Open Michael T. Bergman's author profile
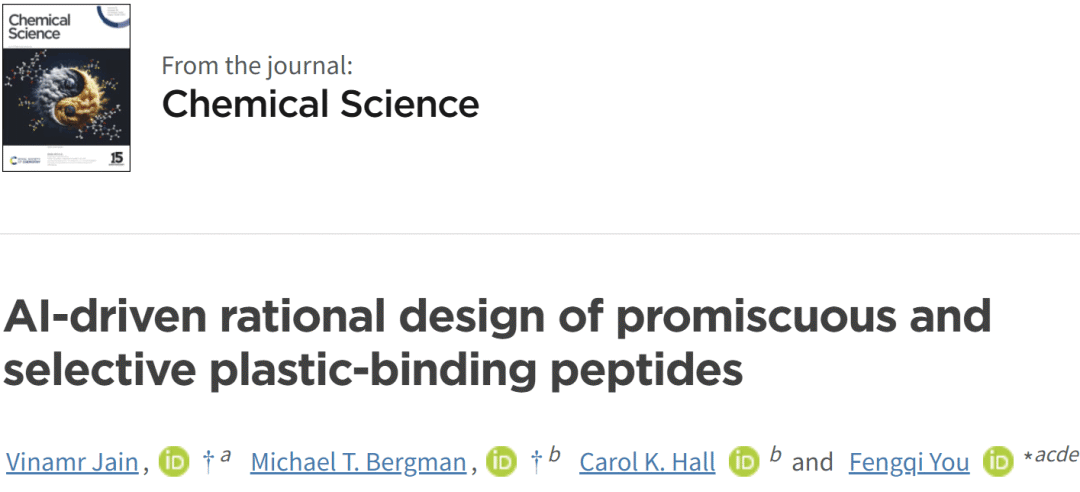The width and height of the screenshot is (1080, 492). tap(358, 462)
